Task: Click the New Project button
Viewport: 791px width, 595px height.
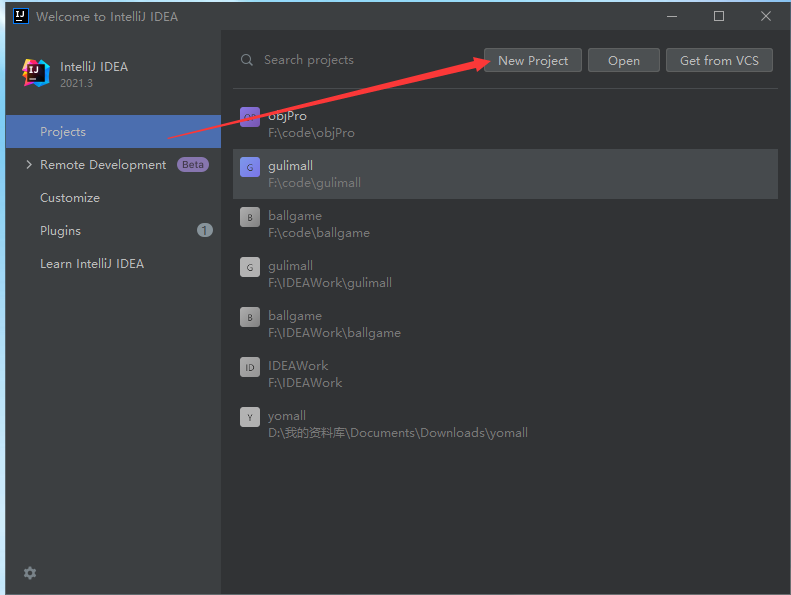Action: click(x=533, y=60)
